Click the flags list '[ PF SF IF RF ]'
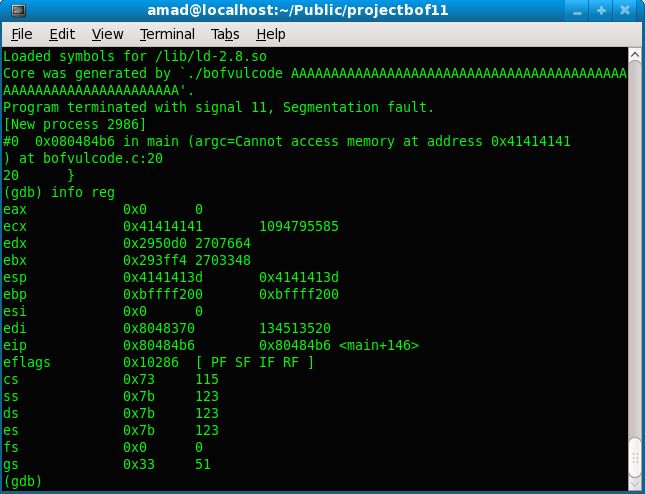Viewport: 645px width, 494px height. tap(255, 362)
